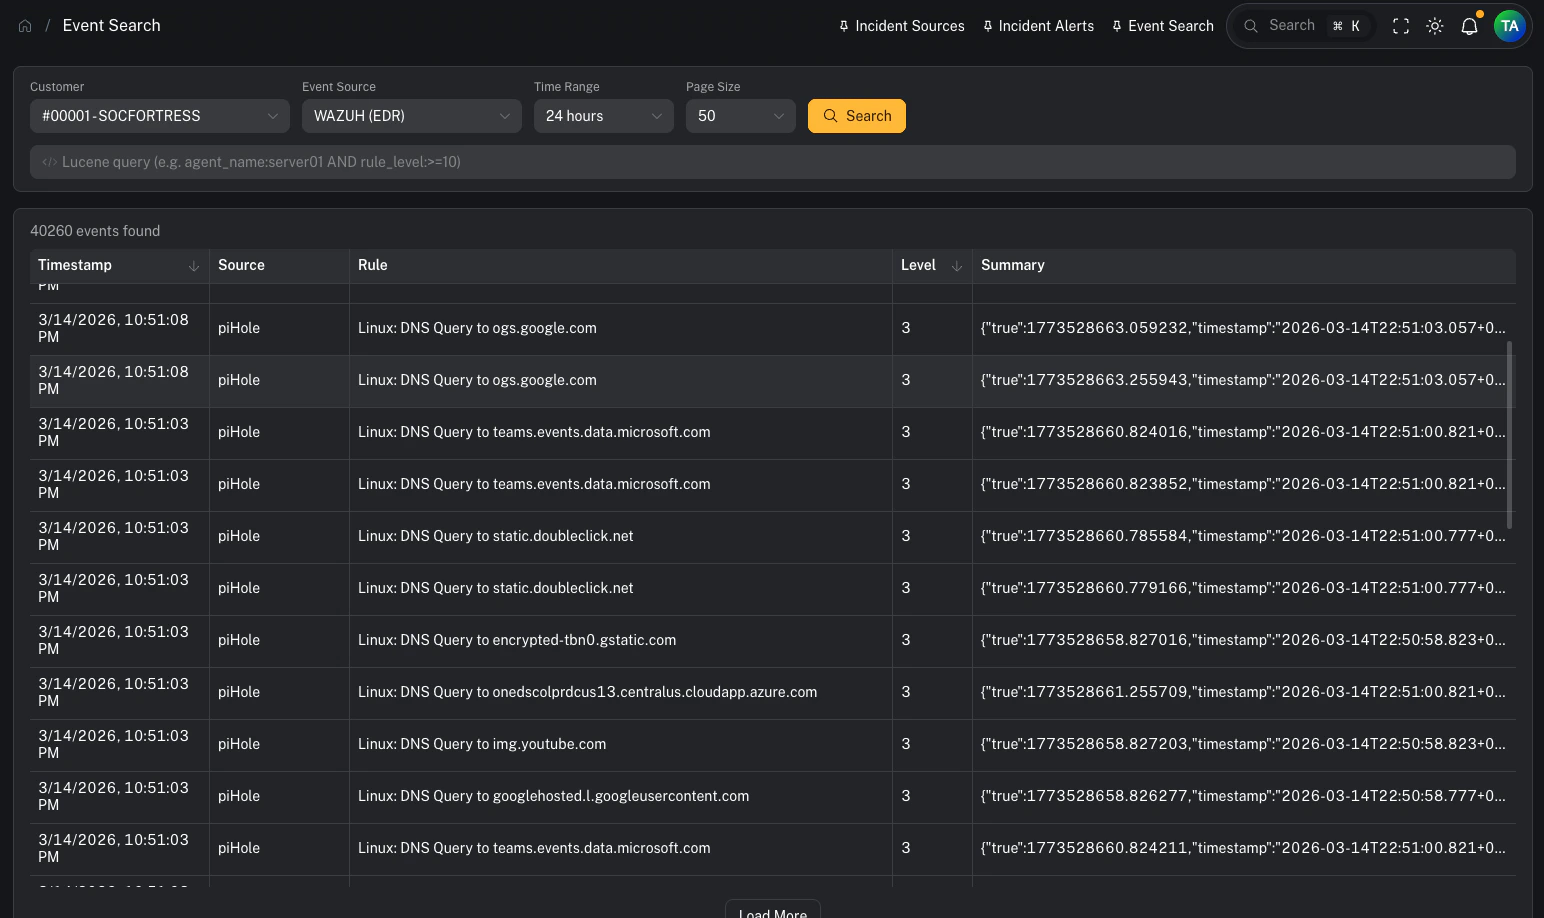The width and height of the screenshot is (1544, 918).
Task: Click the notifications bell icon
Action: (1469, 26)
